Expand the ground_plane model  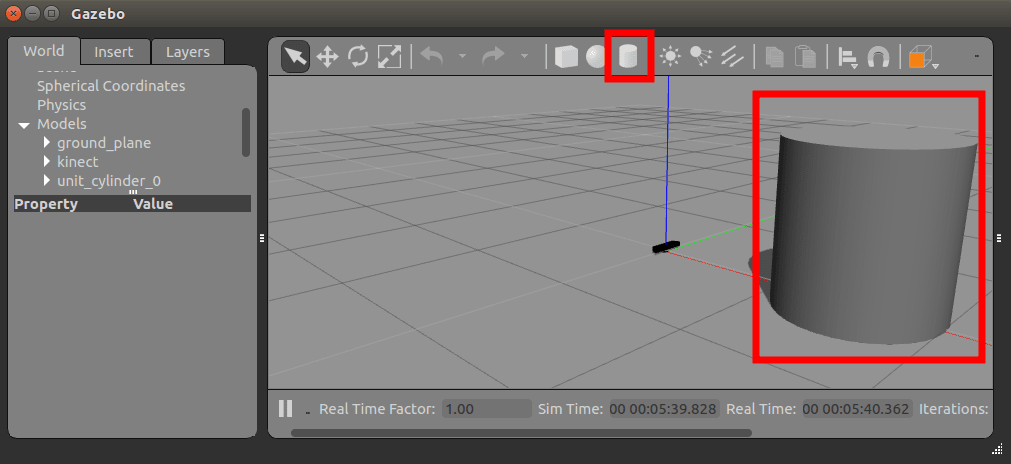47,142
